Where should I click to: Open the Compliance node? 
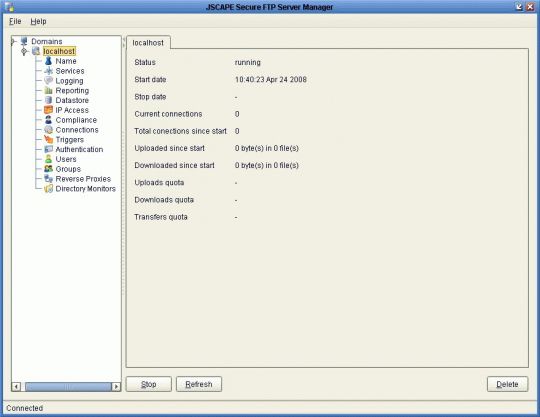[x=76, y=120]
